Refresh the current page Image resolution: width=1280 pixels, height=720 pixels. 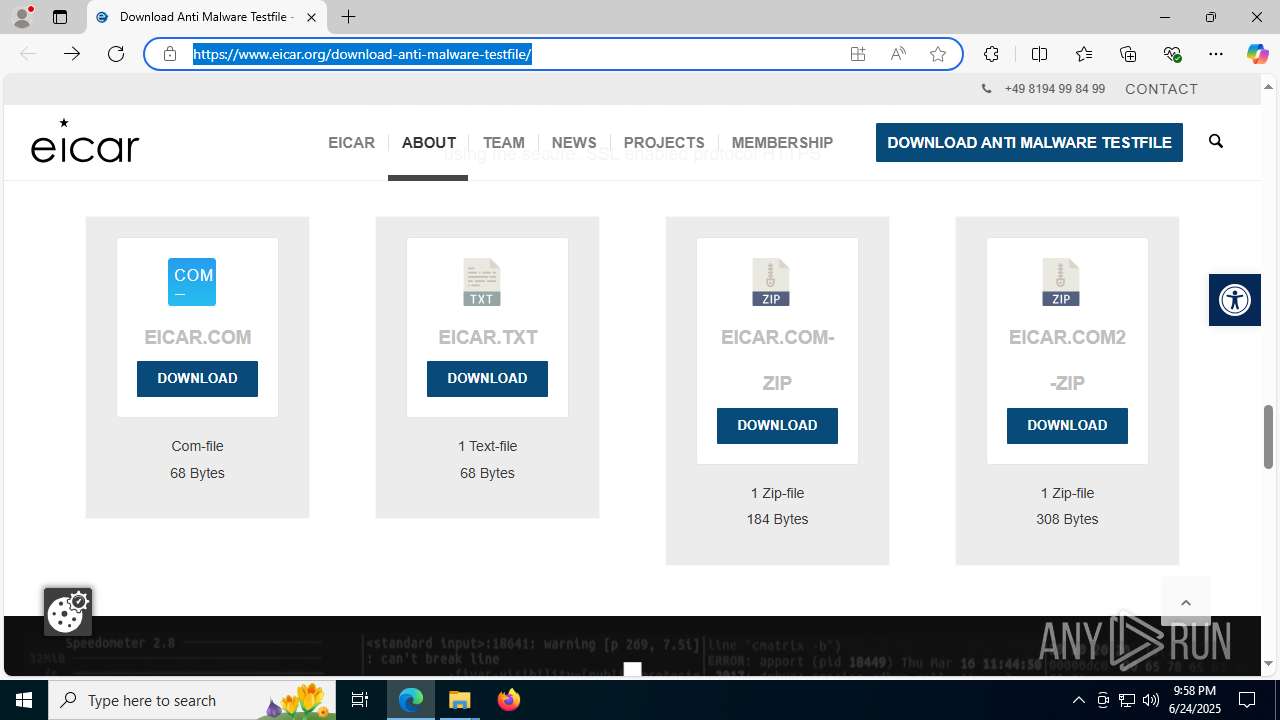[x=116, y=54]
